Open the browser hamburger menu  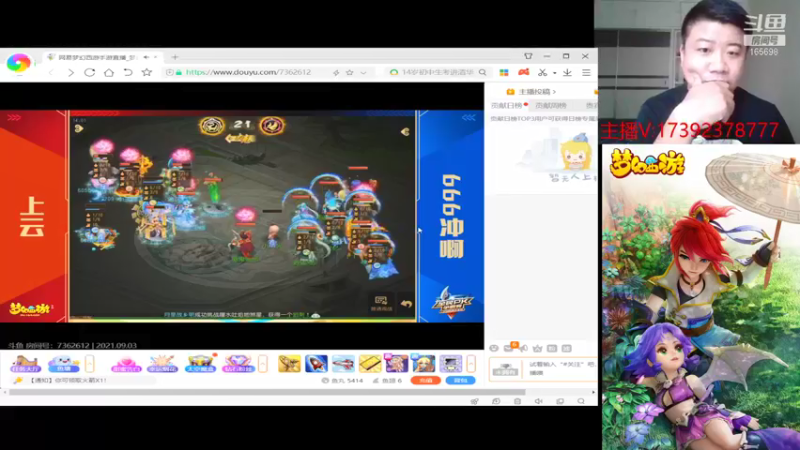586,72
